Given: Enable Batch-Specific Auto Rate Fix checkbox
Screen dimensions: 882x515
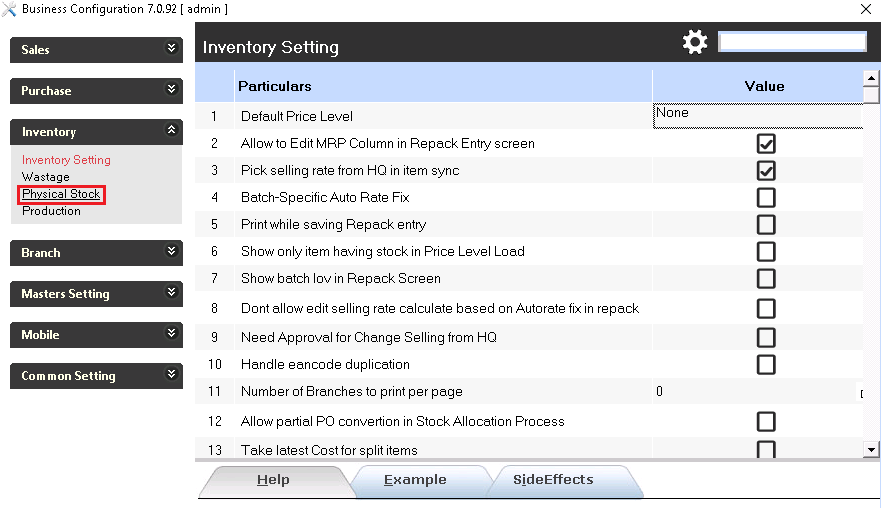Looking at the screenshot, I should pos(766,198).
